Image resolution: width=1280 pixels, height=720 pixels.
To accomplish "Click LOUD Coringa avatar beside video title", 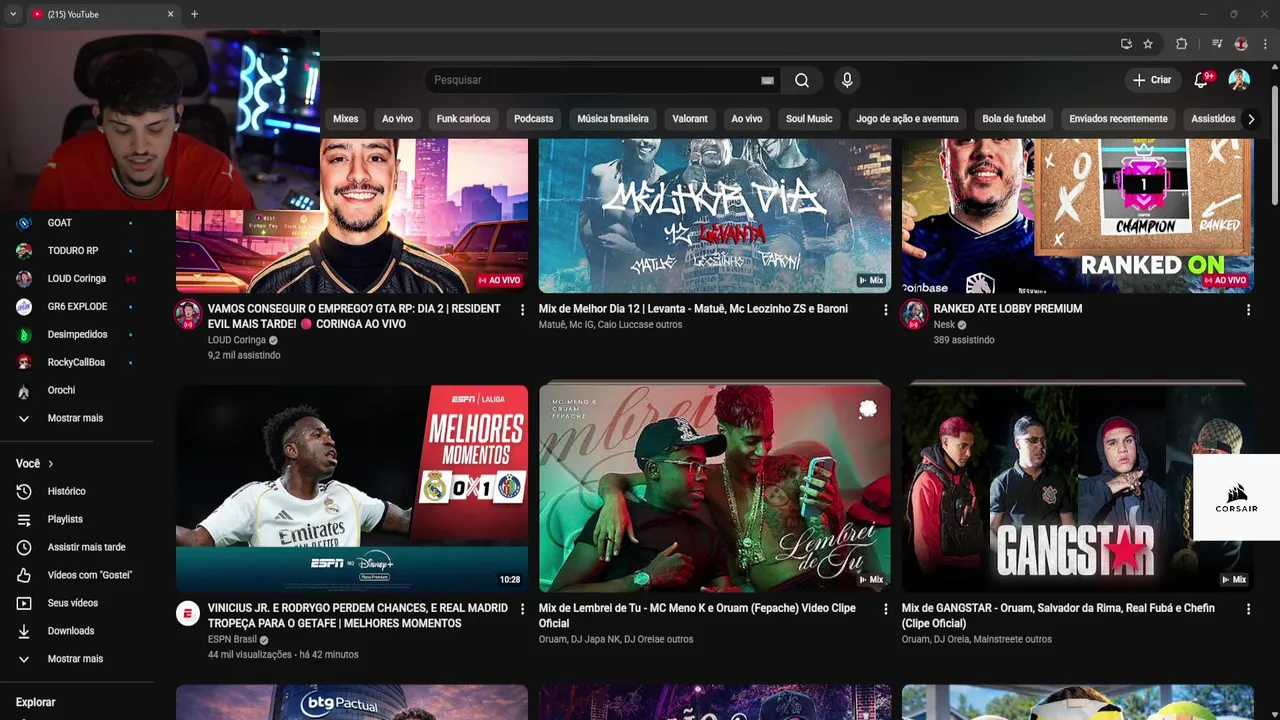I will [x=188, y=314].
